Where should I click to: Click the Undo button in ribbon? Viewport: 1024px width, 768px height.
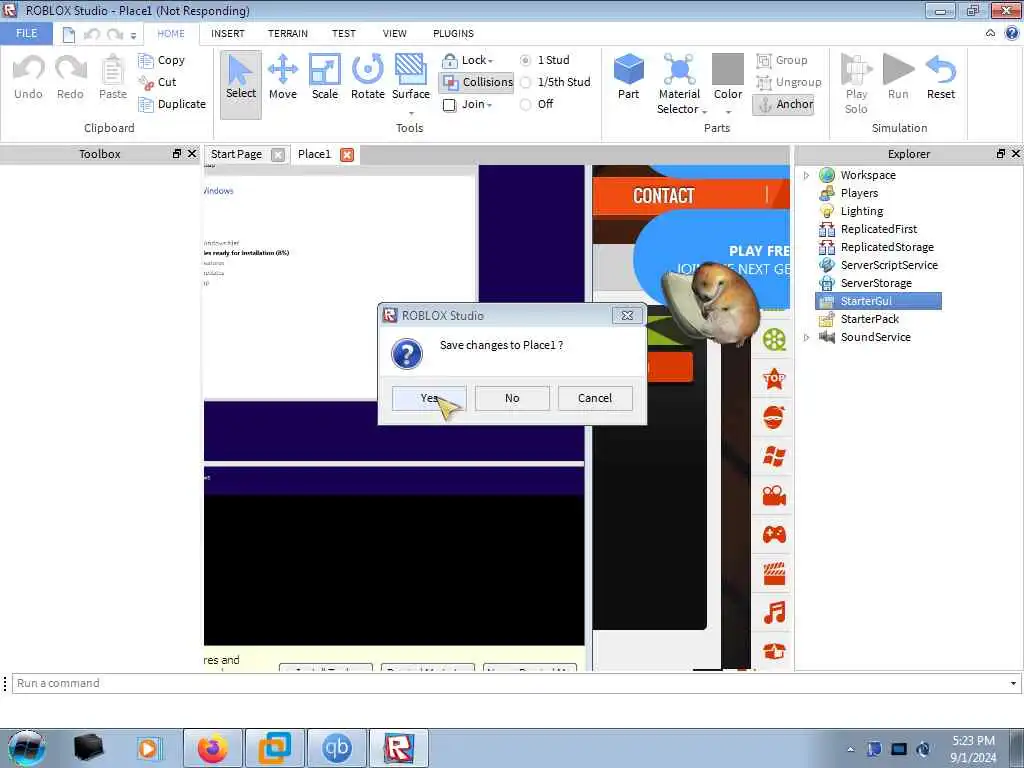(x=28, y=78)
